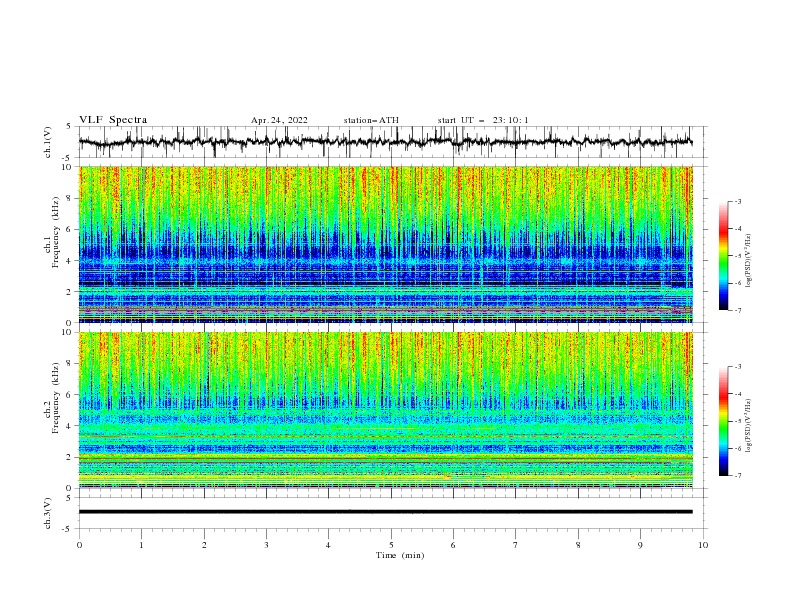
Task: Click the time axis tick '2'
Action: 204,545
